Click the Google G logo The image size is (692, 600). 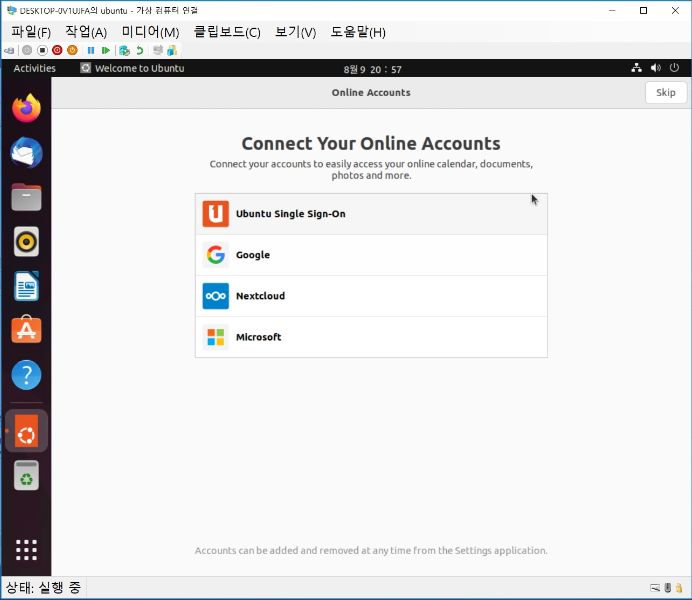click(x=216, y=255)
